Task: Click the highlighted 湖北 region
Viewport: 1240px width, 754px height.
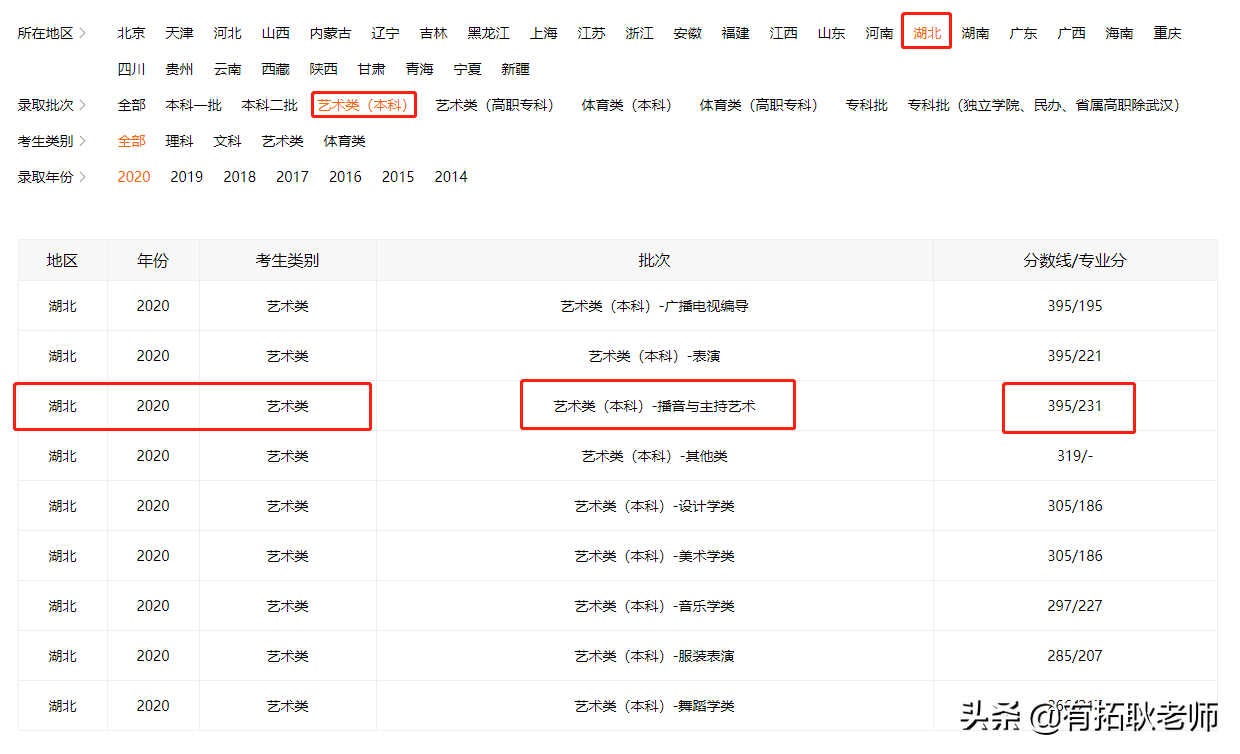Action: point(926,32)
